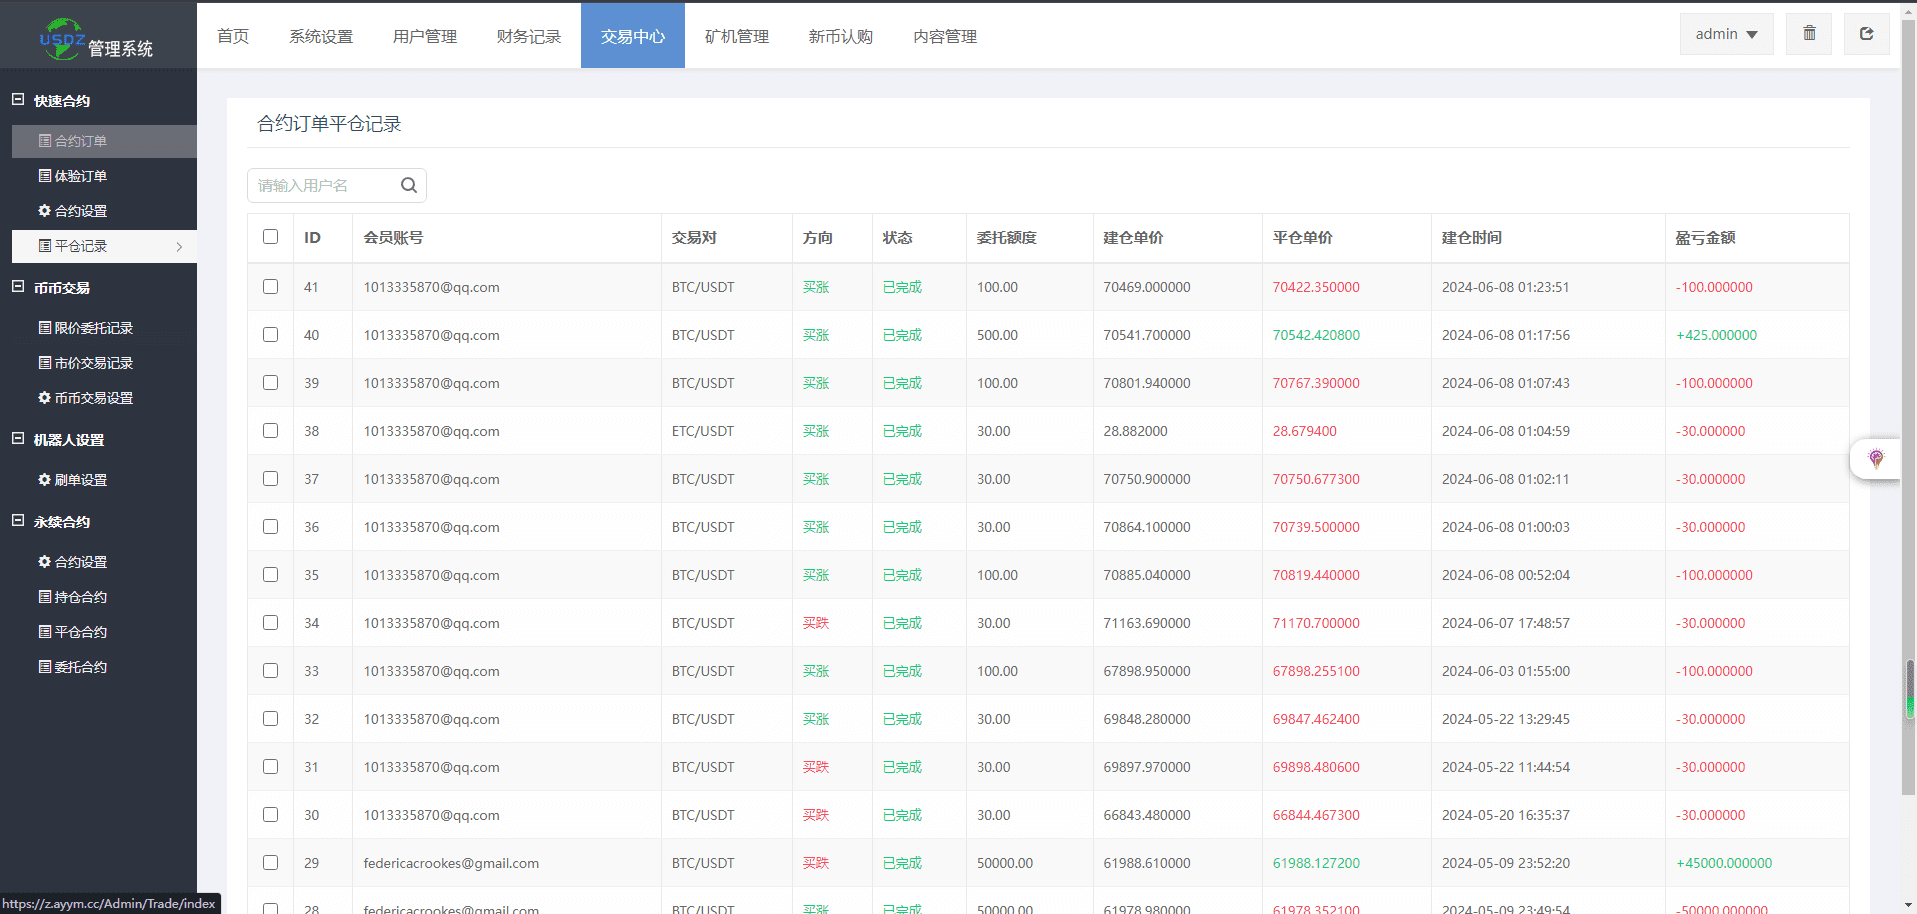Focus the 请输入用户名 search field
The width and height of the screenshot is (1917, 914).
click(320, 186)
